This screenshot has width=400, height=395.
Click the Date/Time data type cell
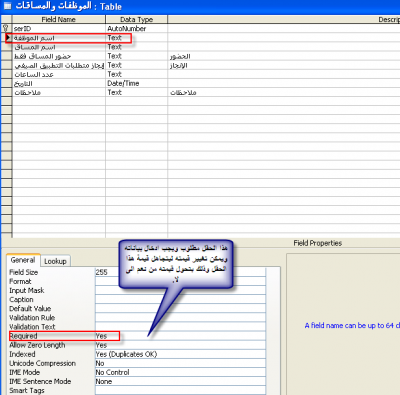click(x=136, y=83)
